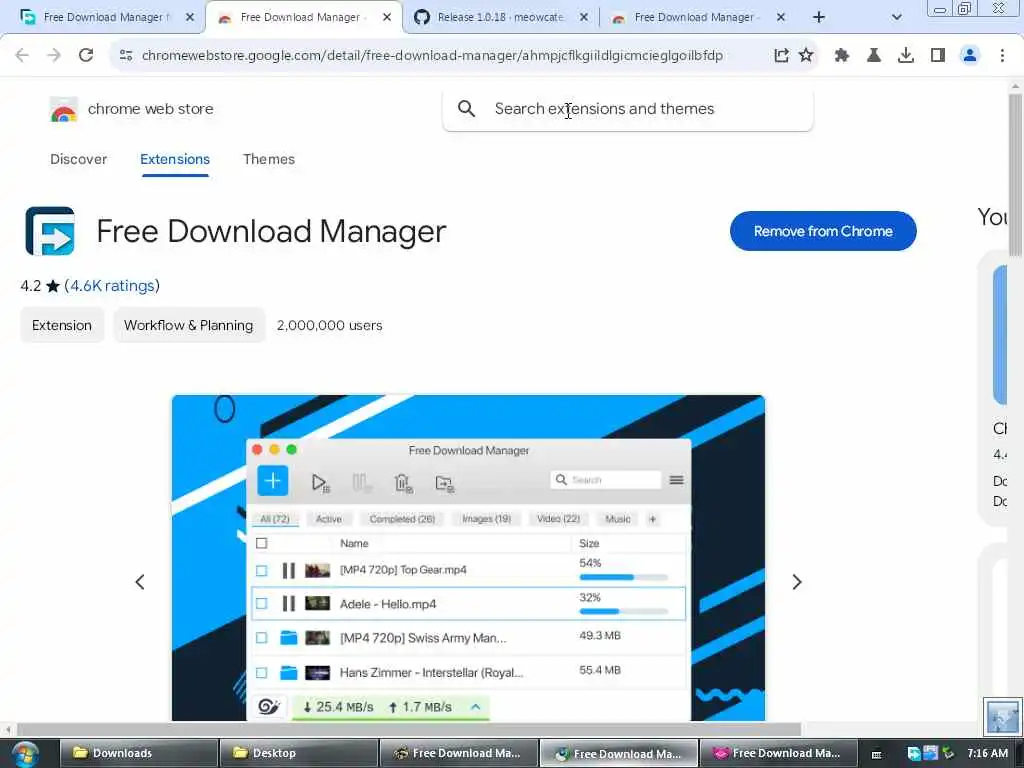
Task: Open Chrome three-dot menu
Action: [x=1002, y=56]
